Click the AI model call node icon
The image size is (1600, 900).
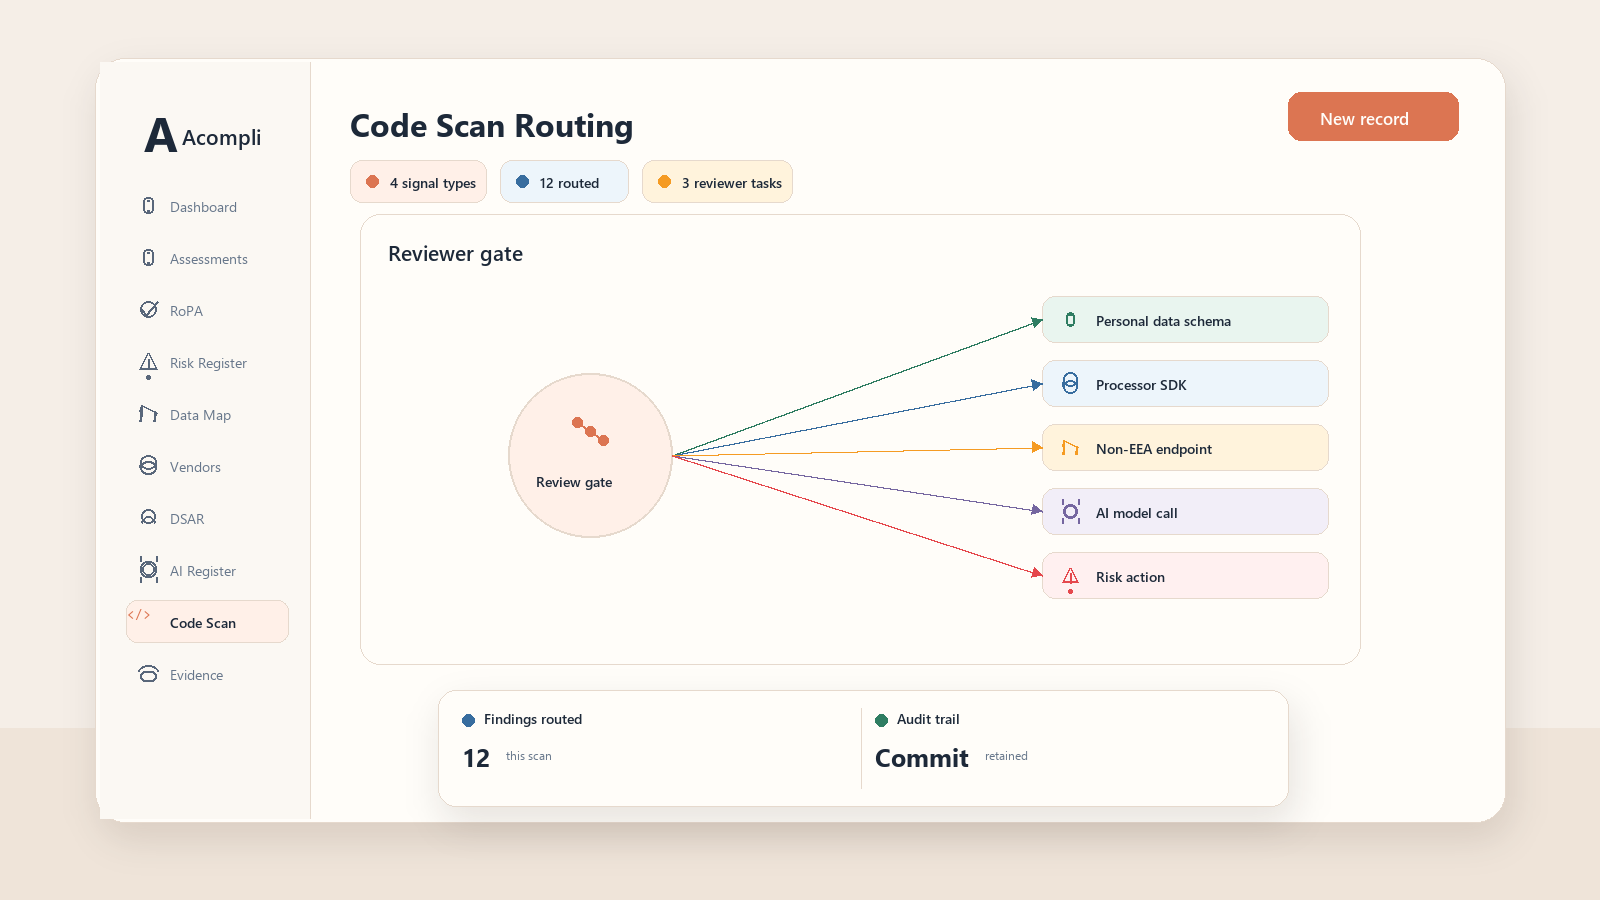click(x=1070, y=512)
